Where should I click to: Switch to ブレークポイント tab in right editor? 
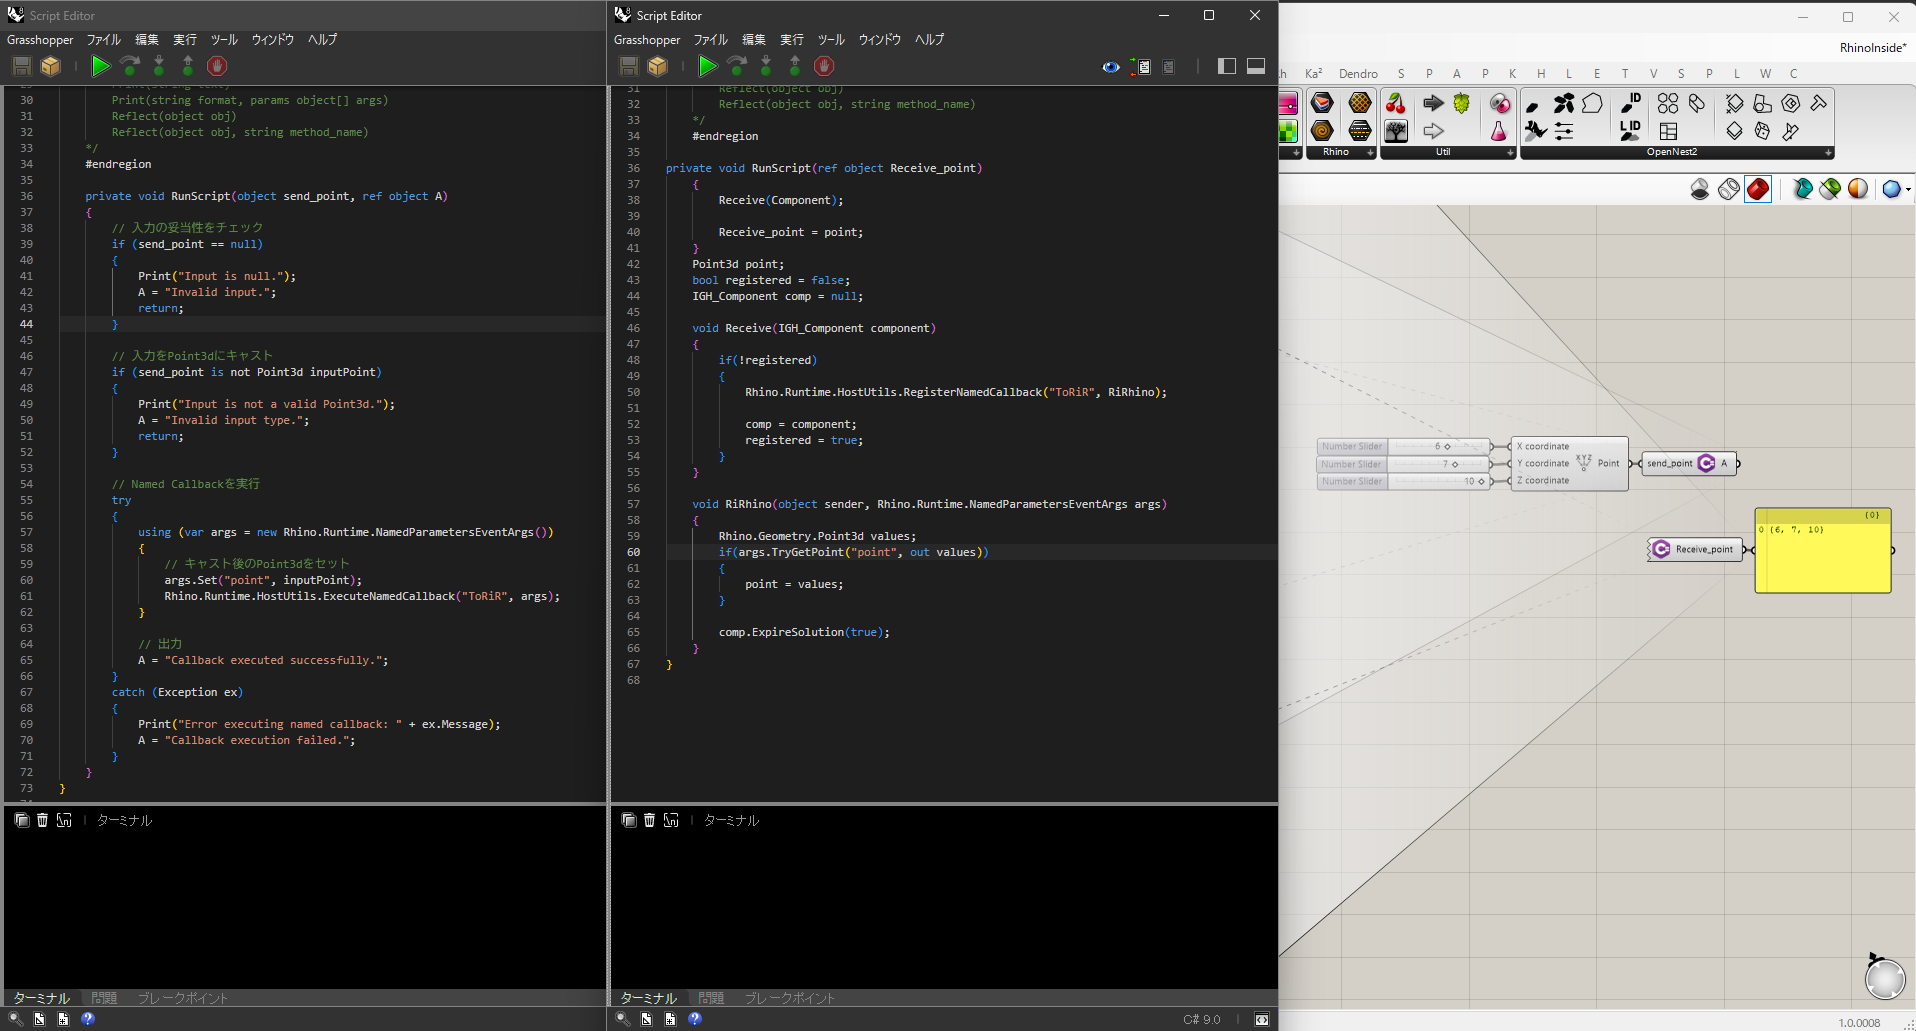point(789,998)
